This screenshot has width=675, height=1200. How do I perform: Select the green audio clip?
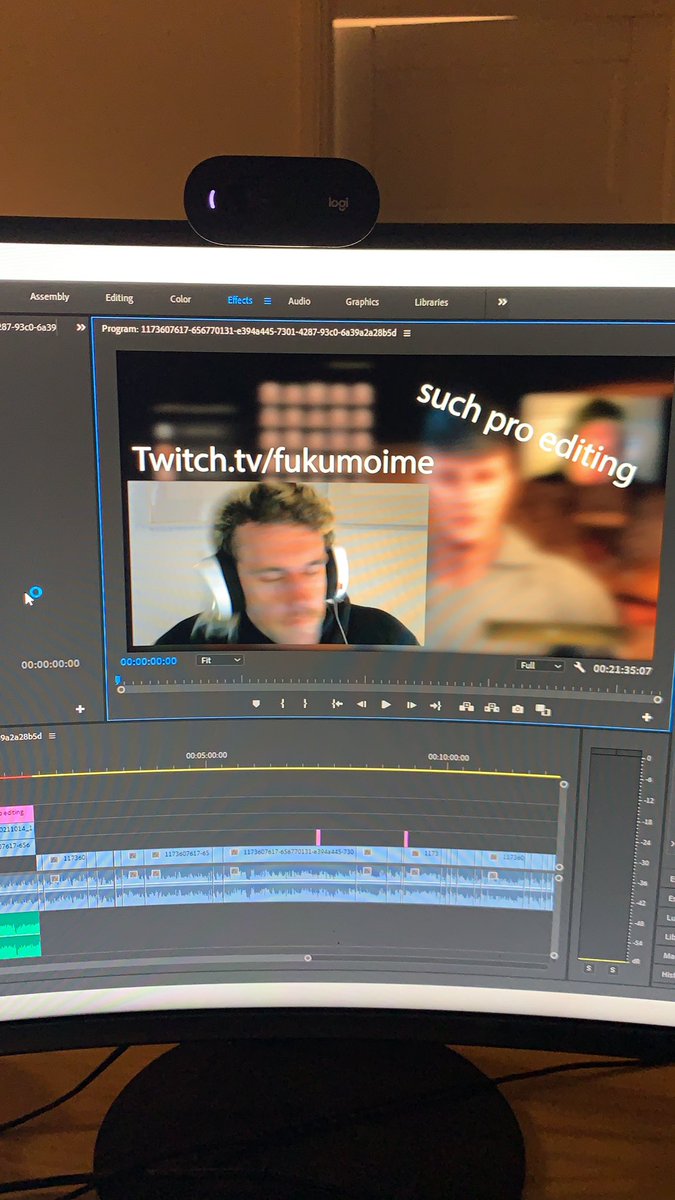(x=20, y=934)
